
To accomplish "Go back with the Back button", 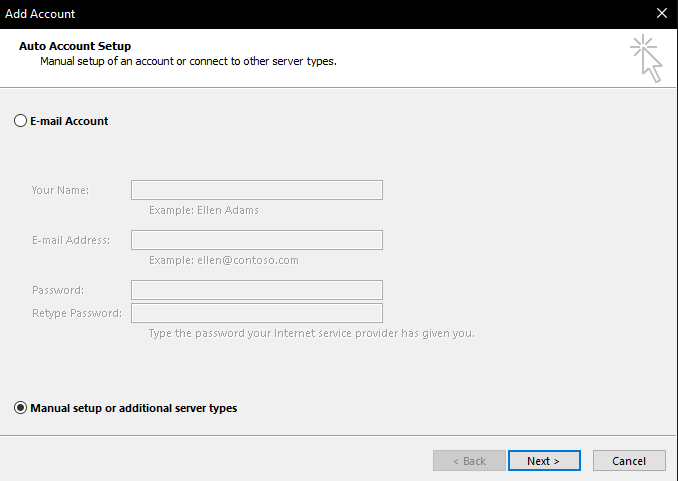I will coord(469,461).
